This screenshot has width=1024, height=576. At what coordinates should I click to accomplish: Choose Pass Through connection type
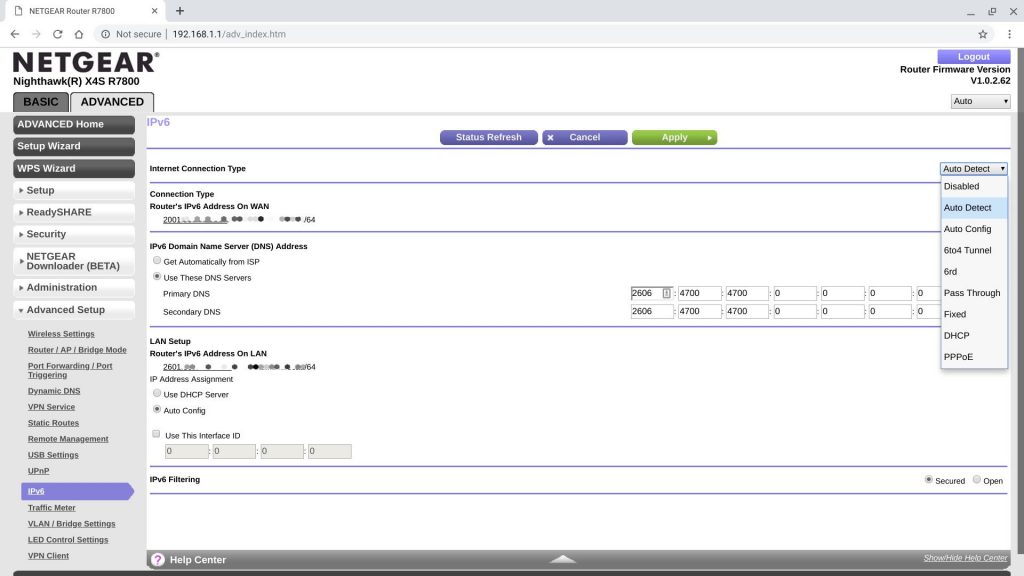[x=974, y=293]
